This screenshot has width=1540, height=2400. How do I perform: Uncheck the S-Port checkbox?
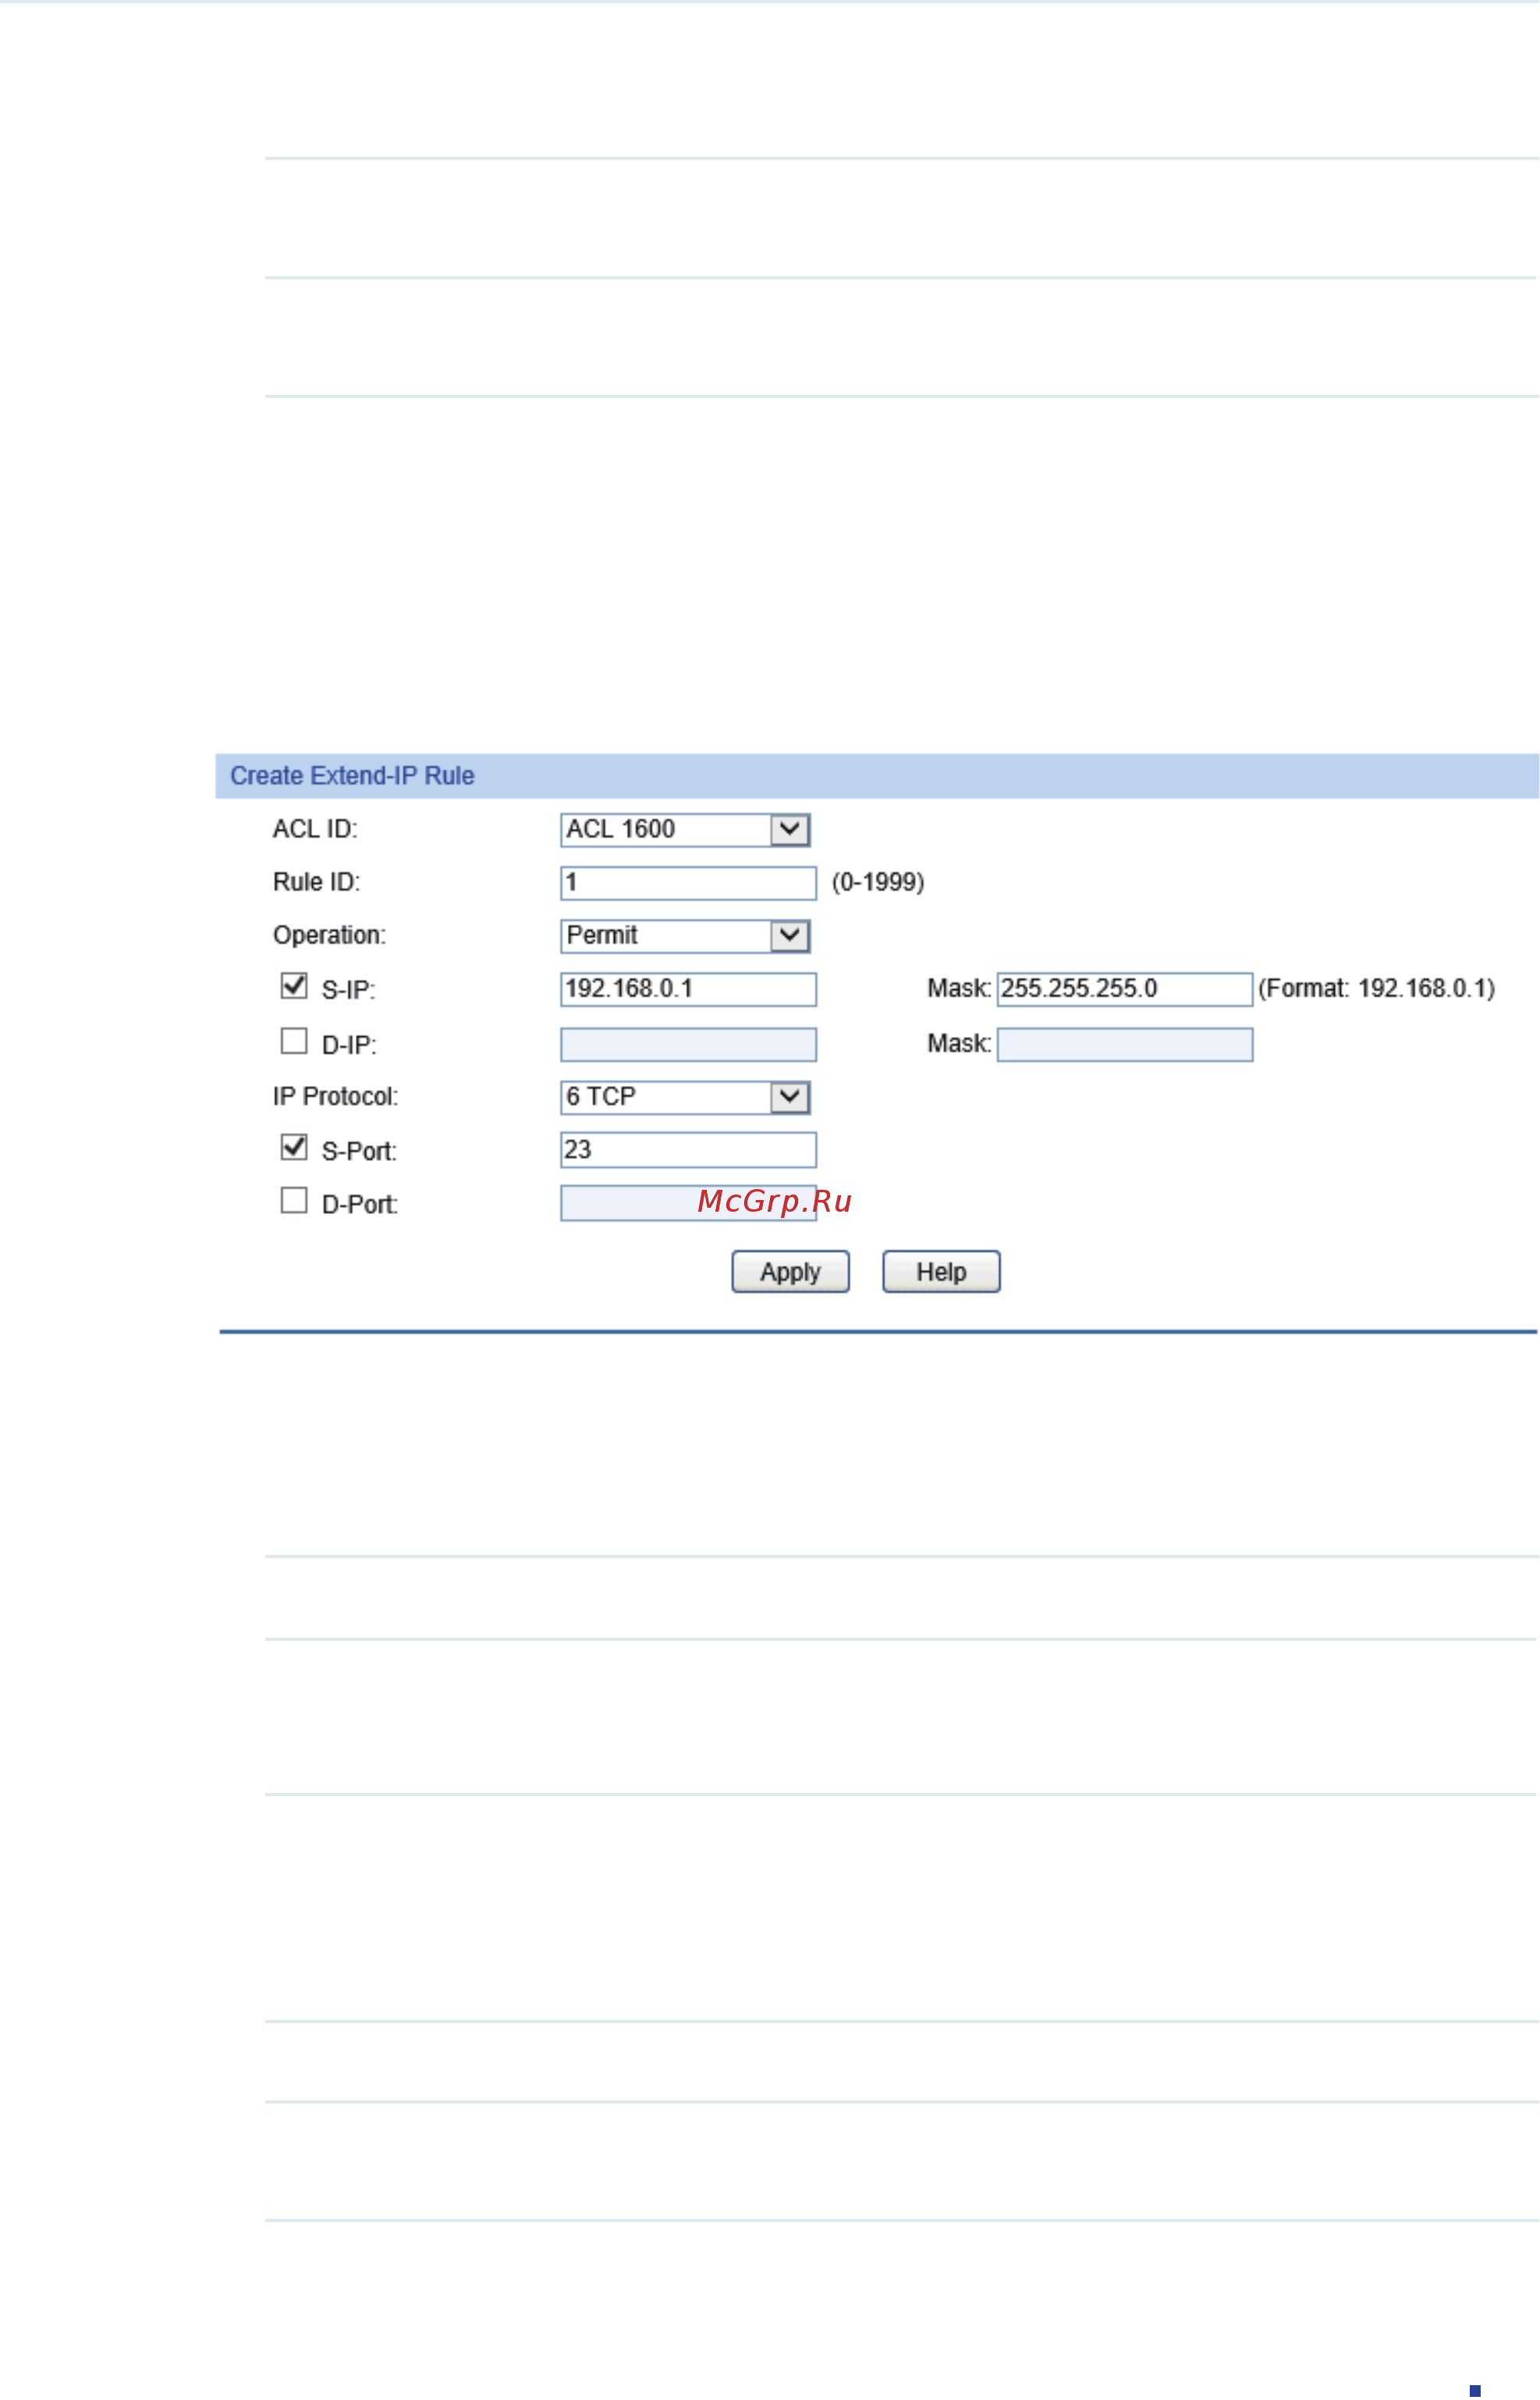(x=294, y=1147)
